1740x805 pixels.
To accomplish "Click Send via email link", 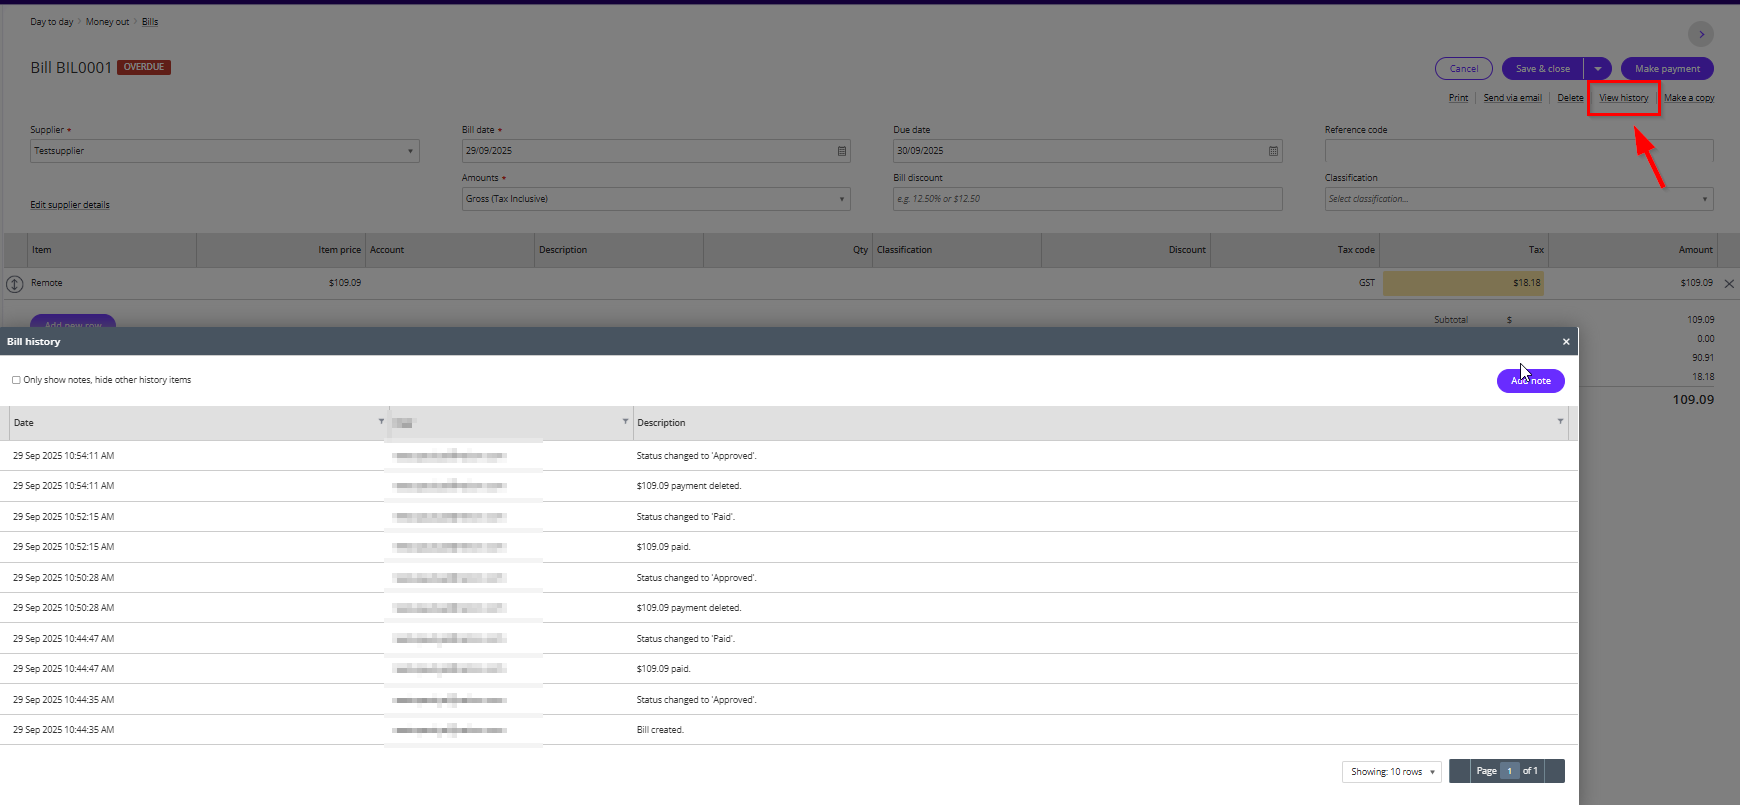I will (1512, 98).
